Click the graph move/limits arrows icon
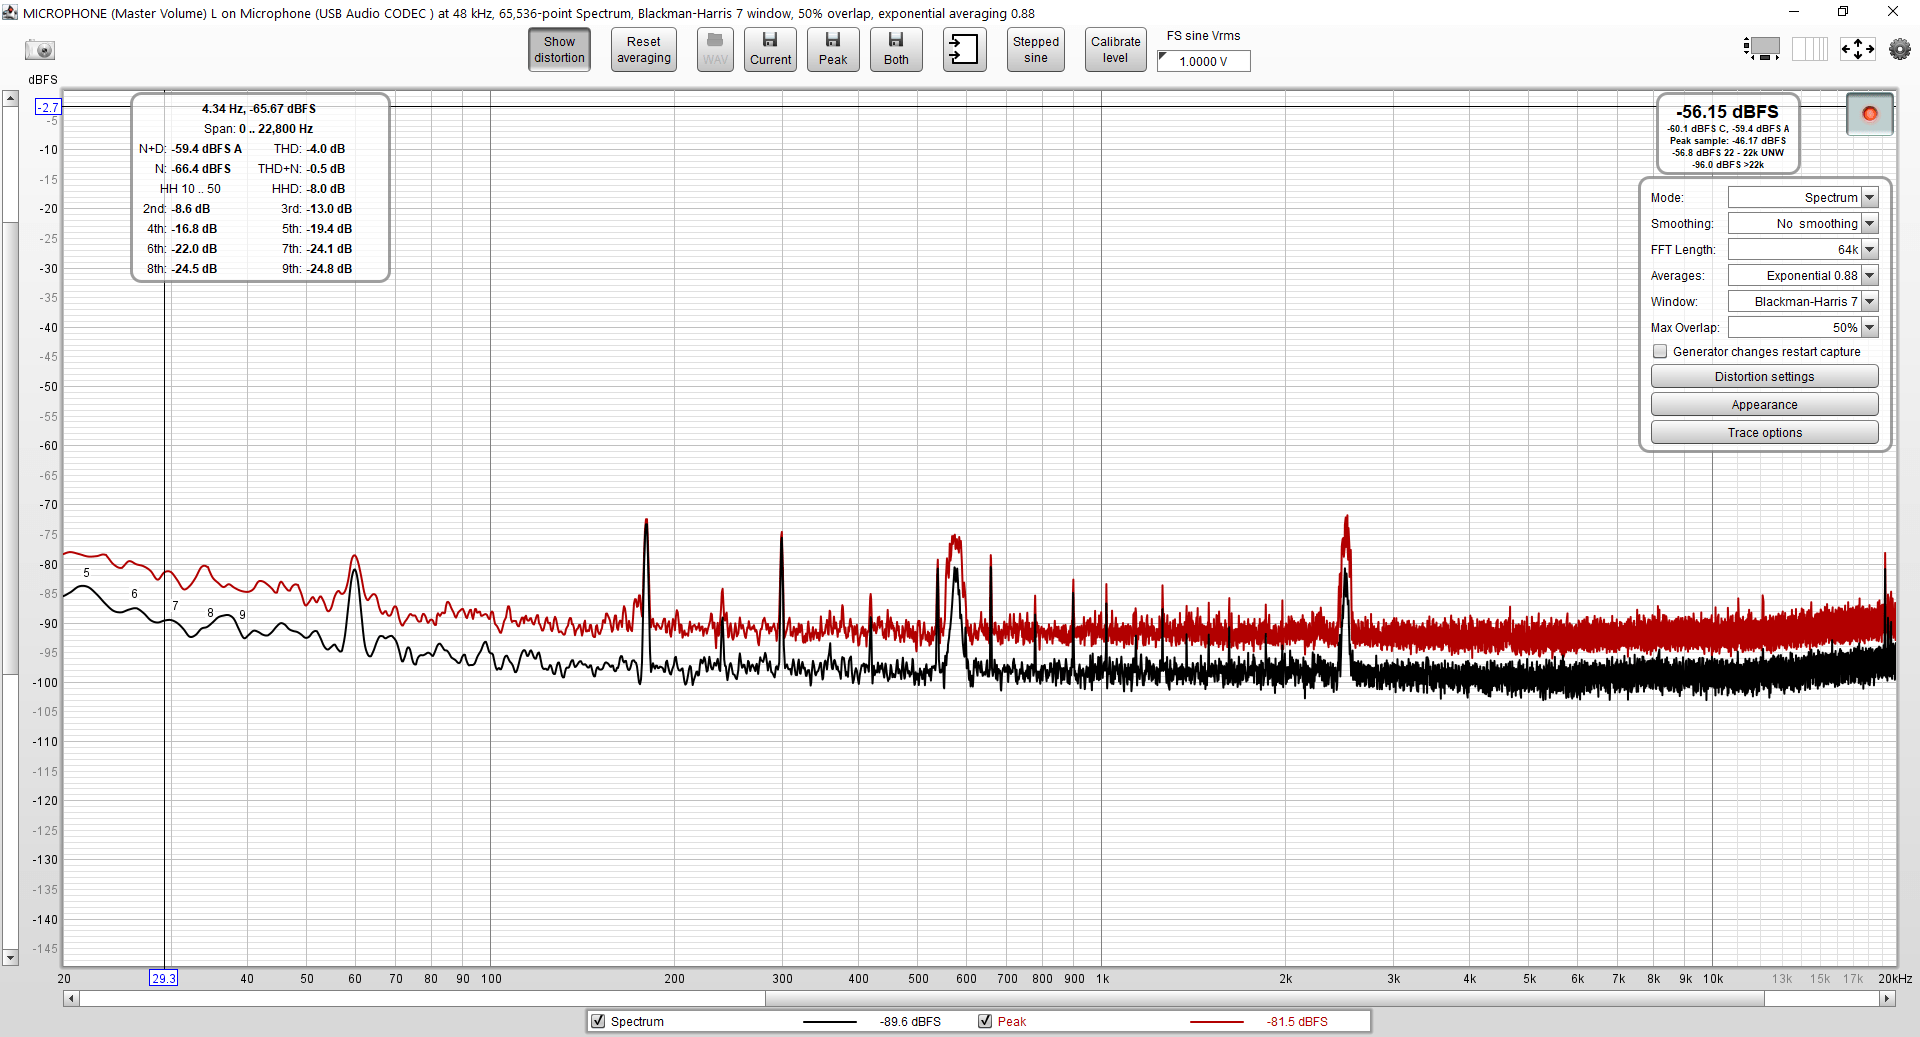 click(1857, 48)
